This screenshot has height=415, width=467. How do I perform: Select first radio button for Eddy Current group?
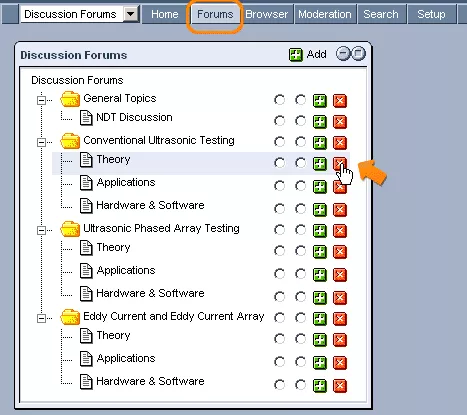click(279, 318)
